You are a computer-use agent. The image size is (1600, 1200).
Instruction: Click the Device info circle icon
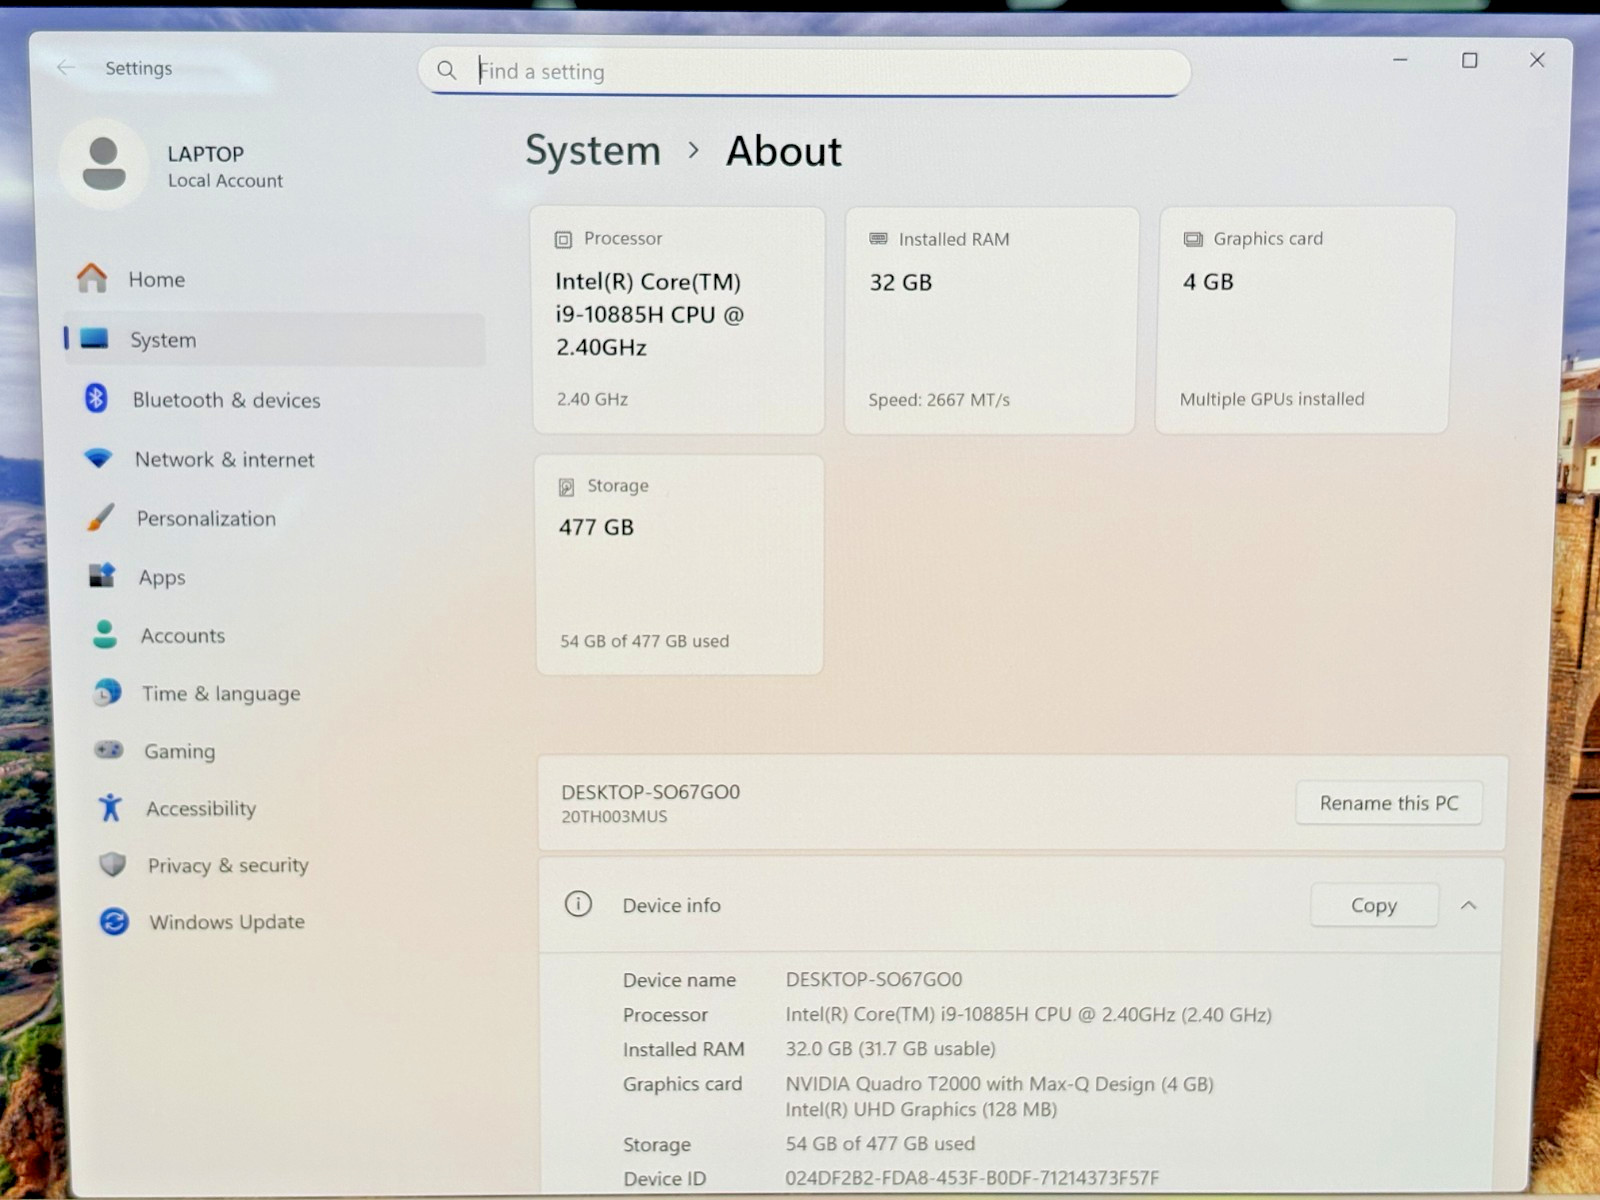[x=578, y=904]
